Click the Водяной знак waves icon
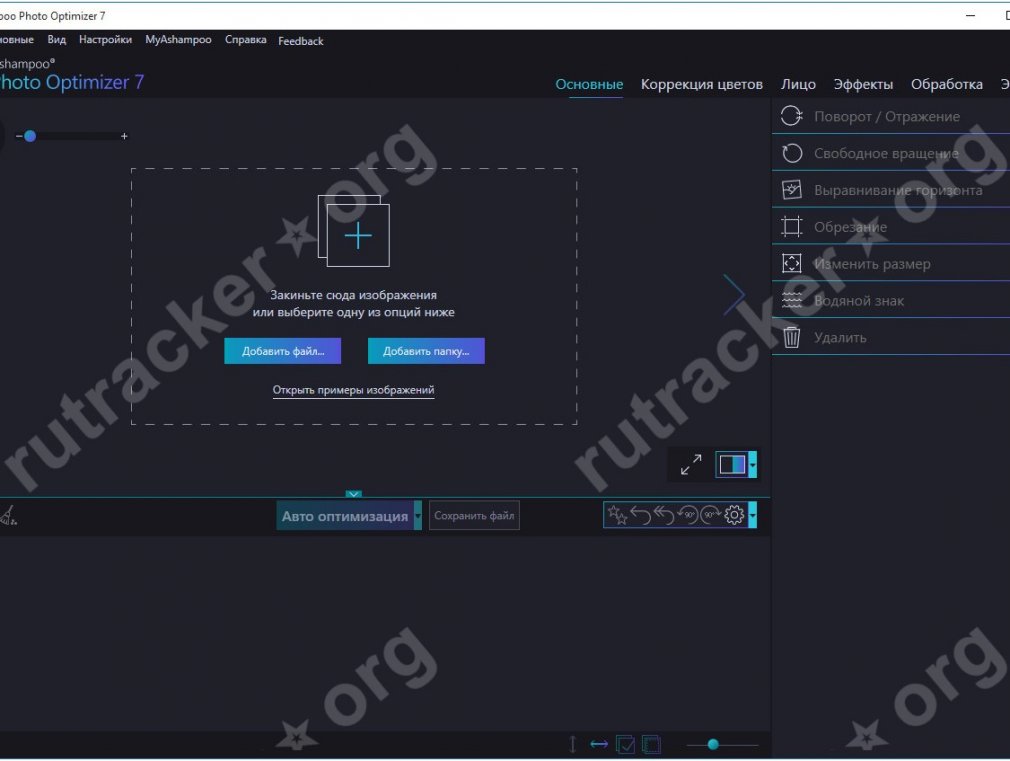The height and width of the screenshot is (761, 1010). 792,300
